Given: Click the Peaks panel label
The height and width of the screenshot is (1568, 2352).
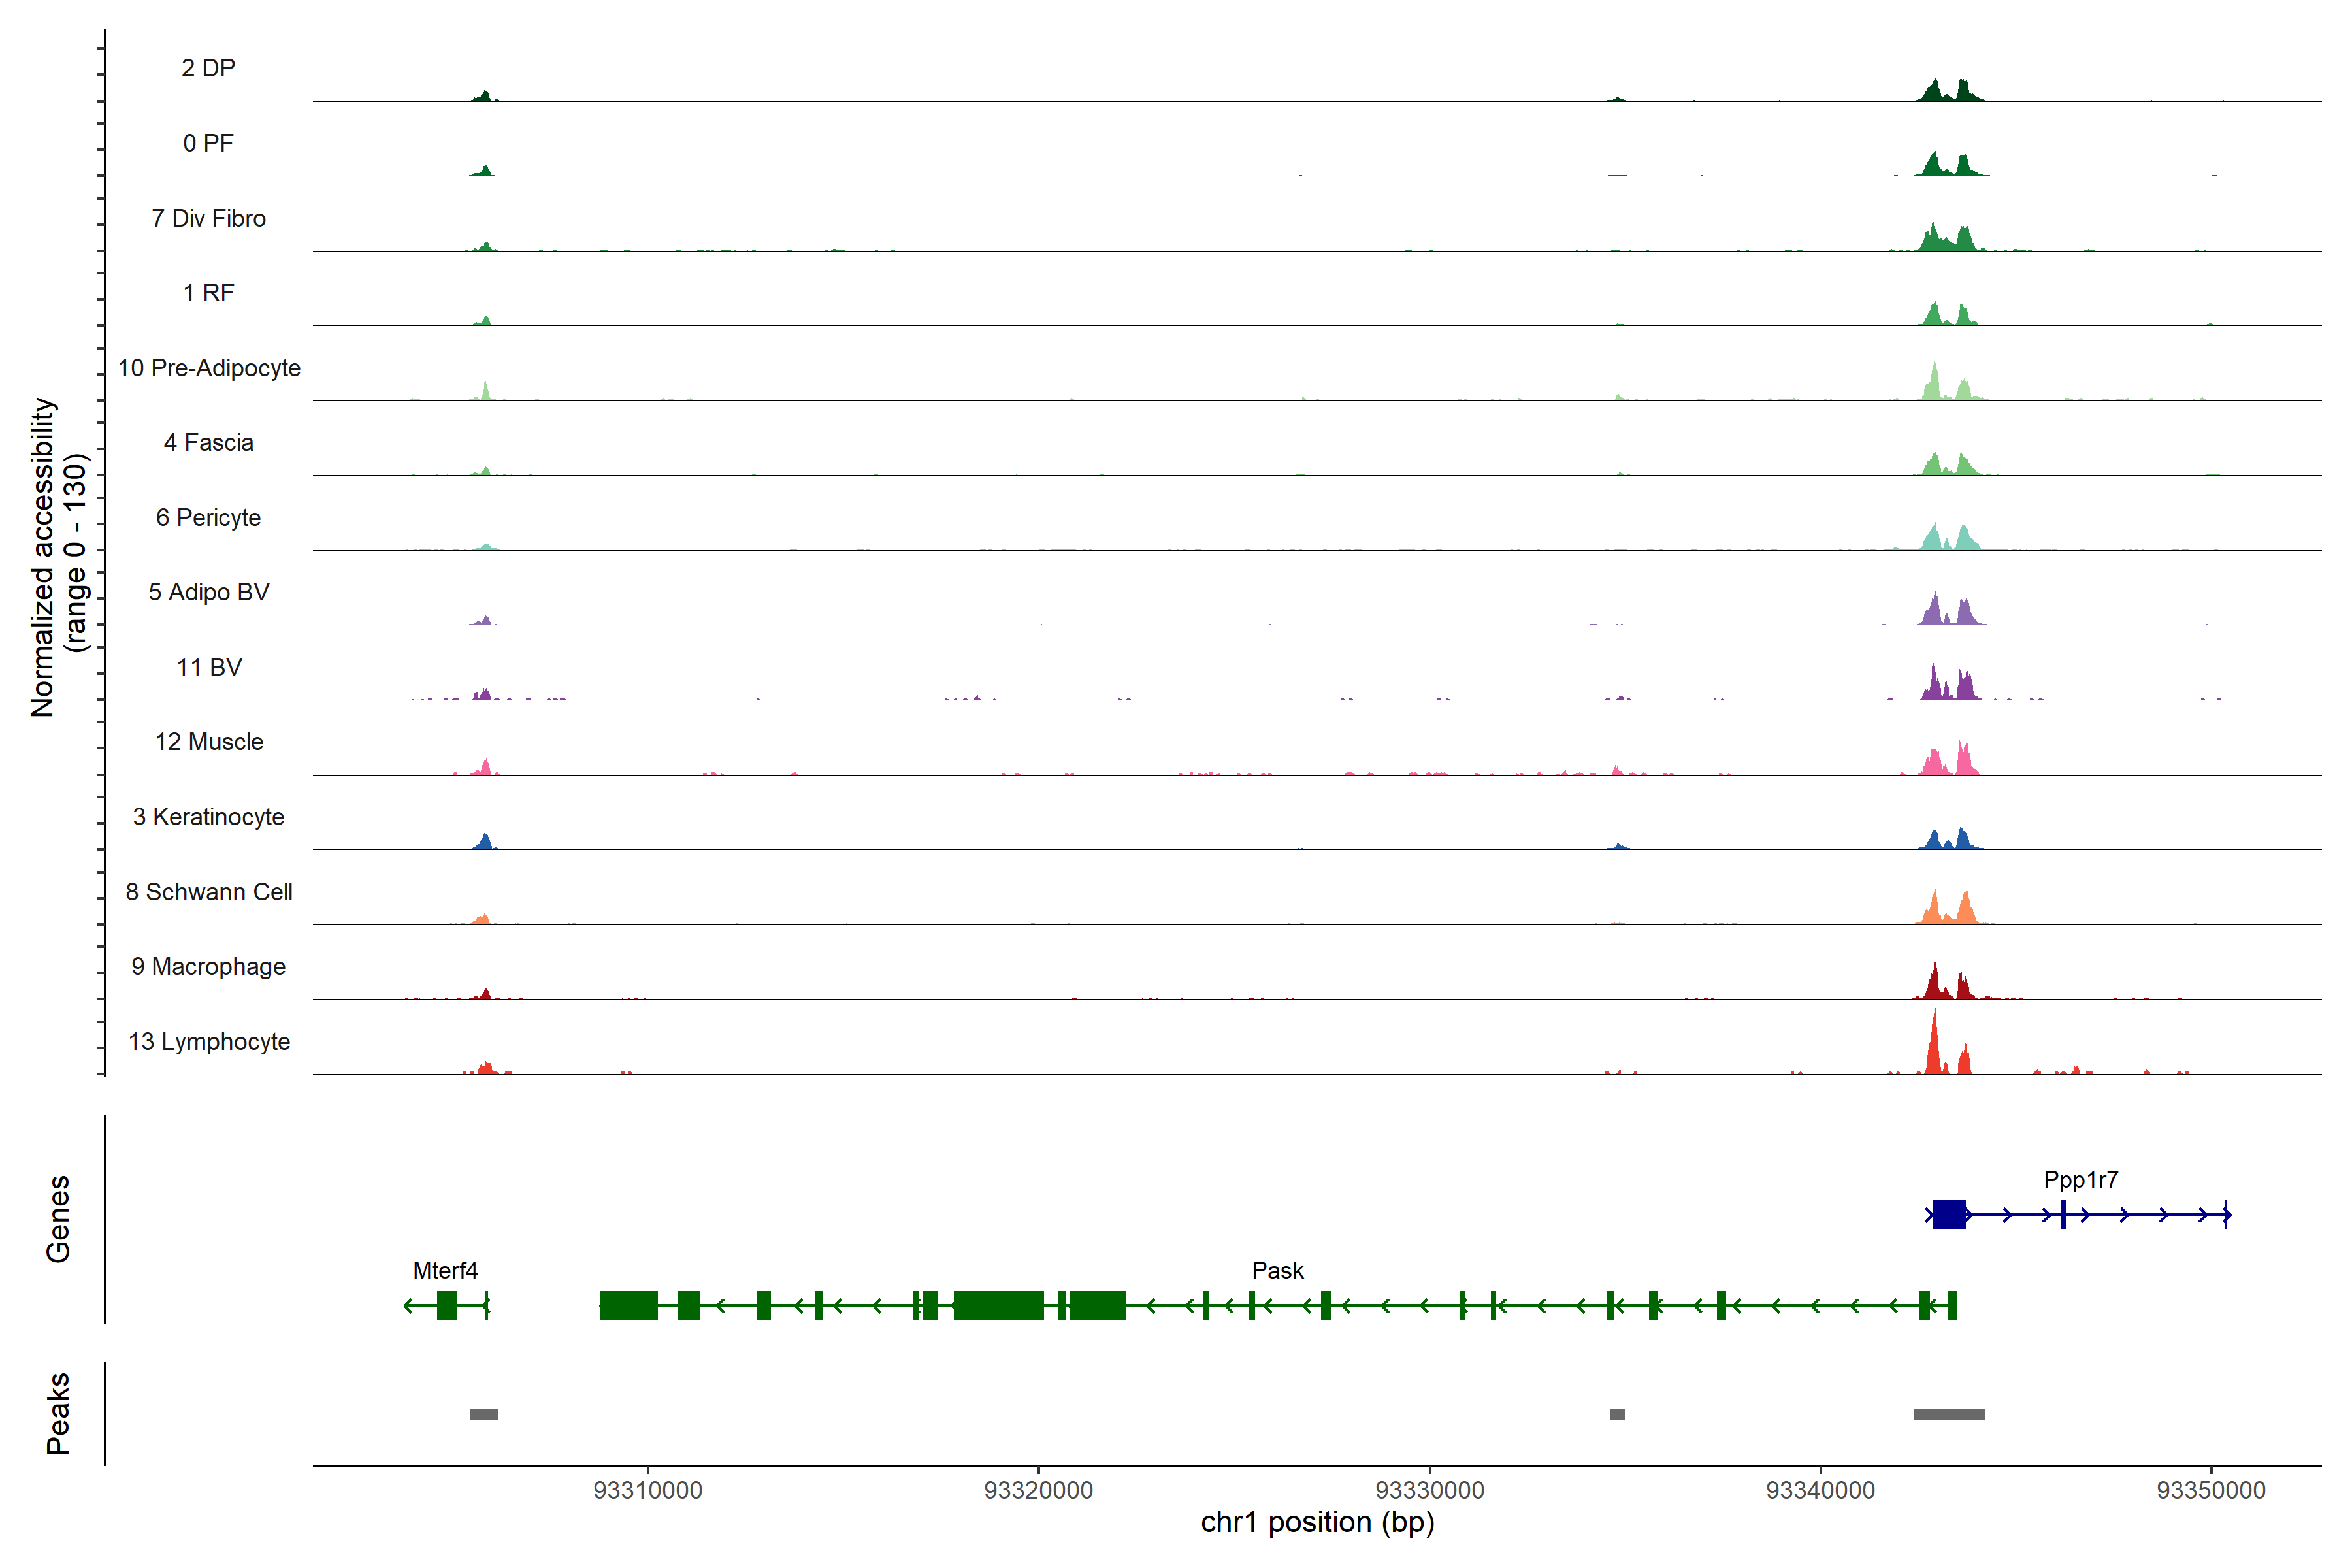Looking at the screenshot, I should pos(58,1413).
